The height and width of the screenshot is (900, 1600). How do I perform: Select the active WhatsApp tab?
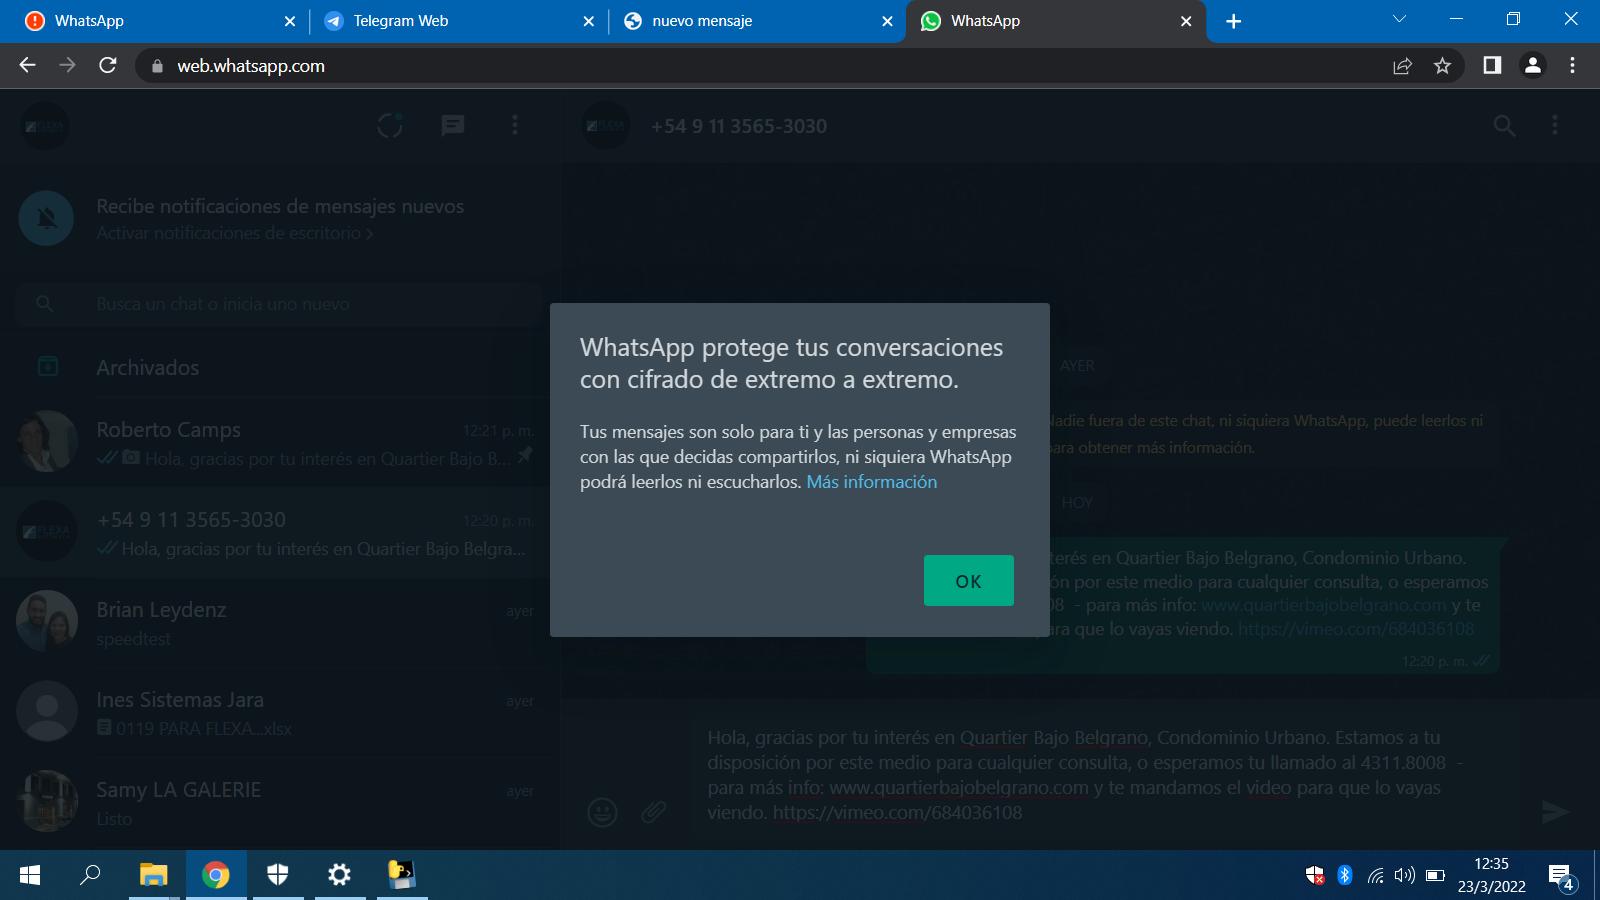[x=1055, y=21]
